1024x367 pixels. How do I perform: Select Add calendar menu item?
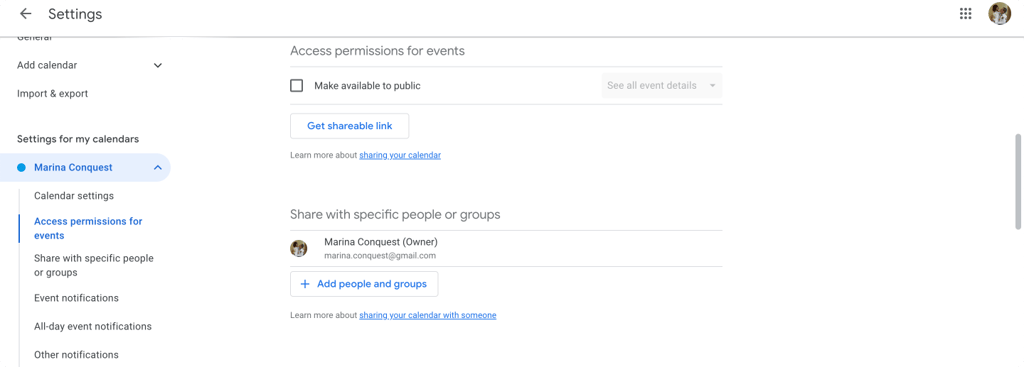click(47, 65)
